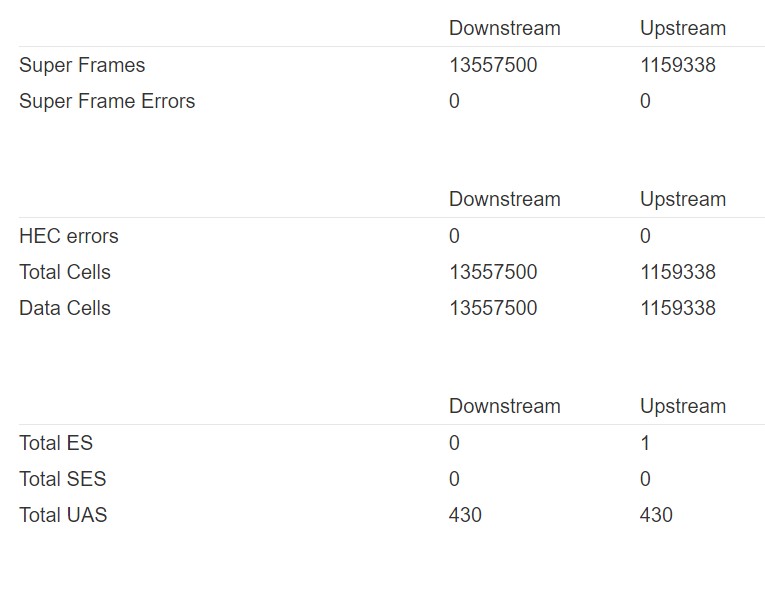Click the Downstream header above HEC errors
The height and width of the screenshot is (594, 765).
(504, 199)
